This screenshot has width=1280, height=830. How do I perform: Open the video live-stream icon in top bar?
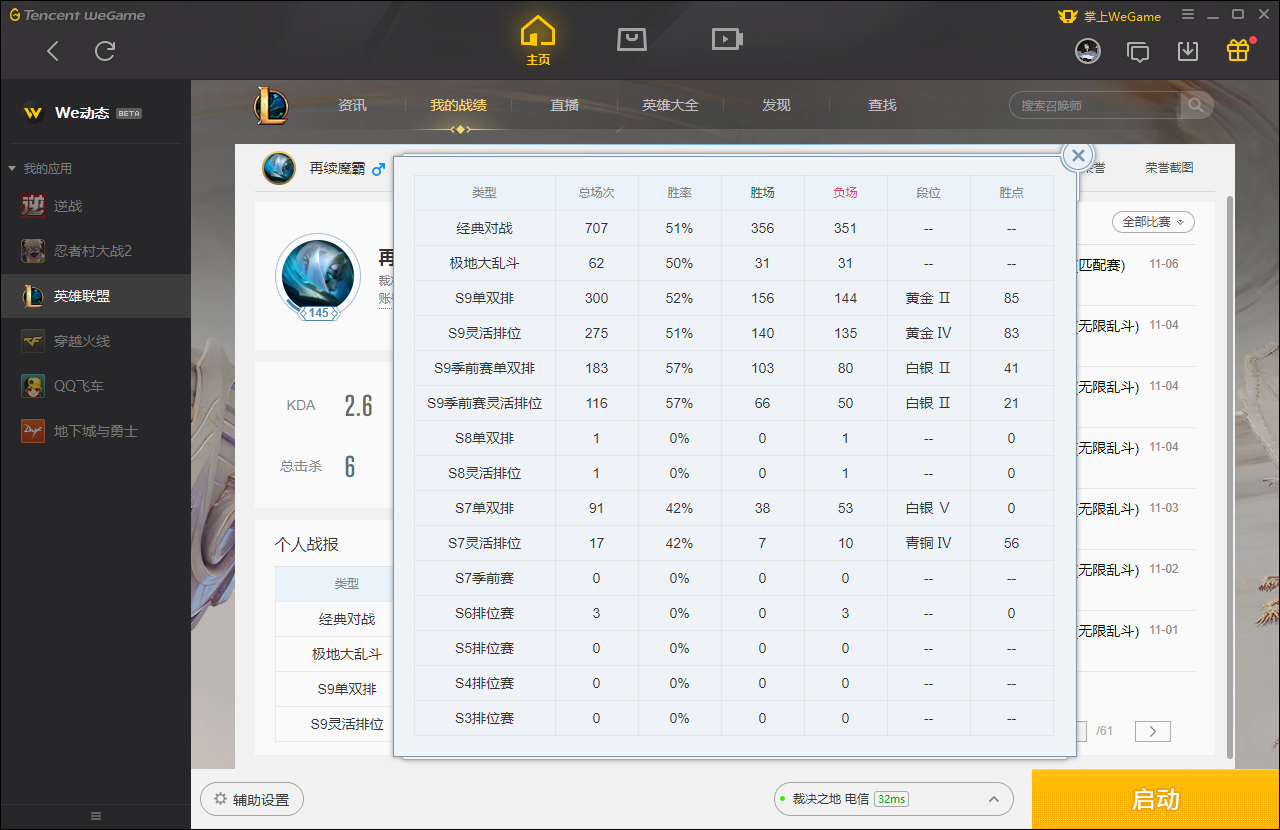pos(727,39)
